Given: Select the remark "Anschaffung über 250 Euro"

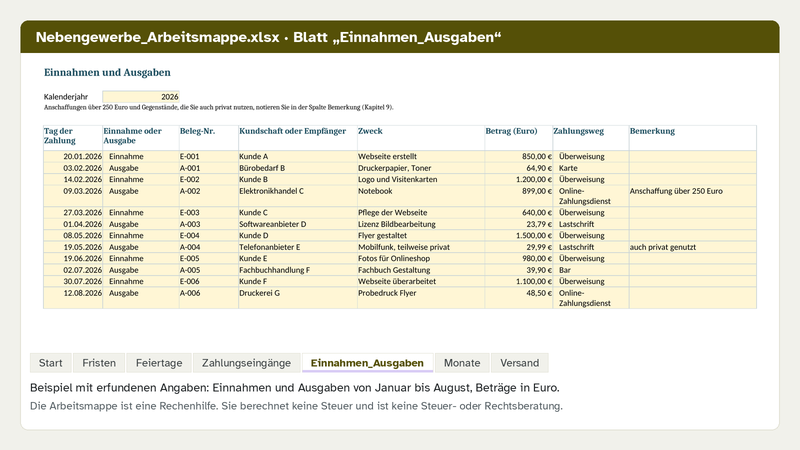Looking at the screenshot, I should 693,196.
